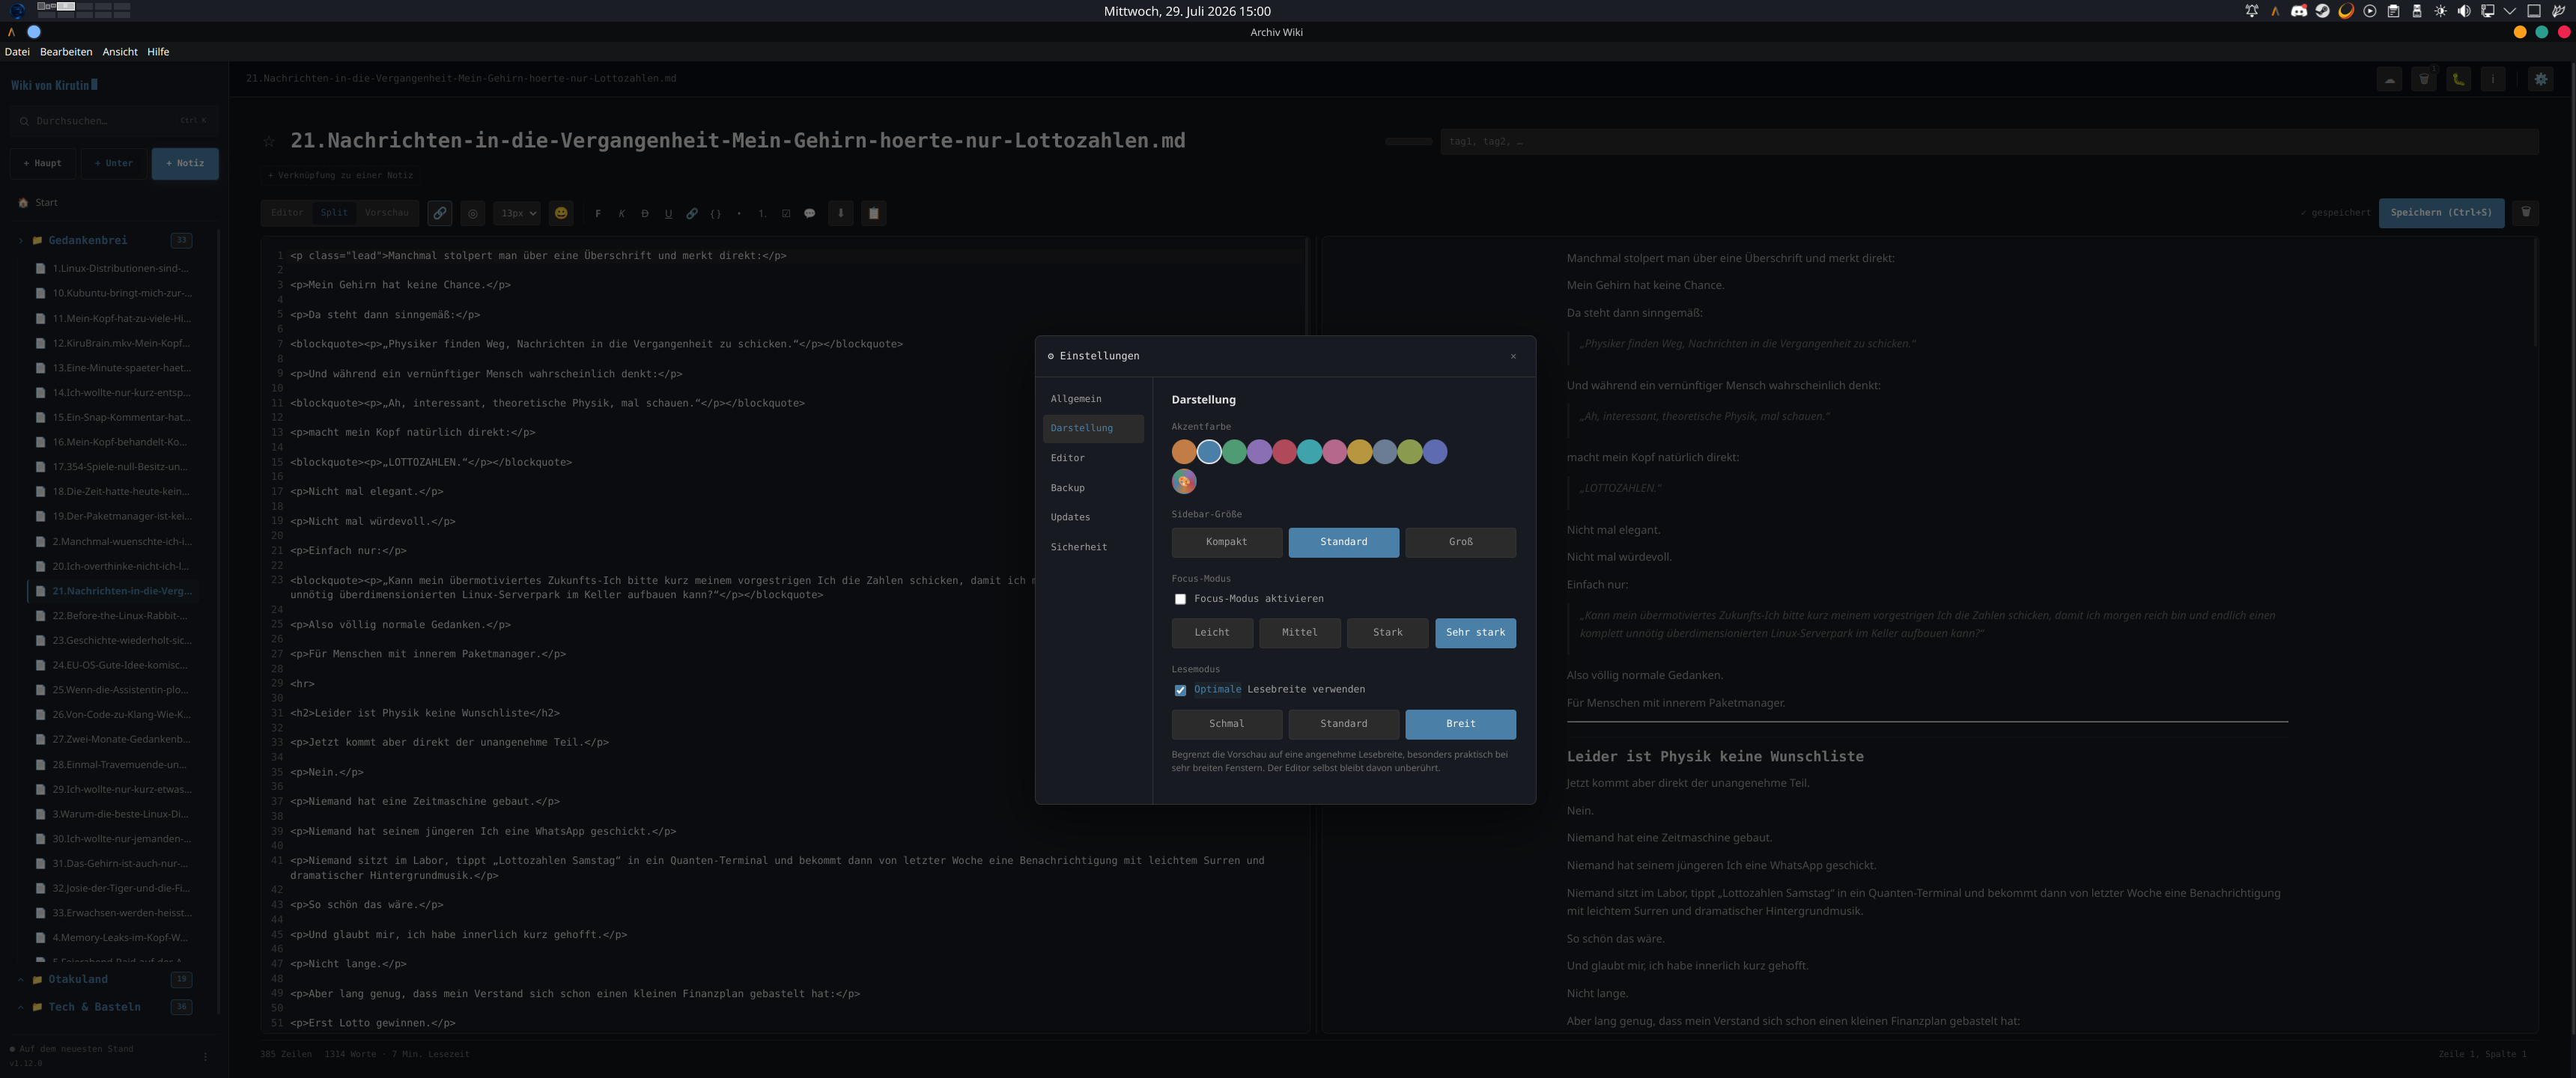Set sidebar size to Groß
This screenshot has height=1078, width=2576.
[x=1461, y=542]
